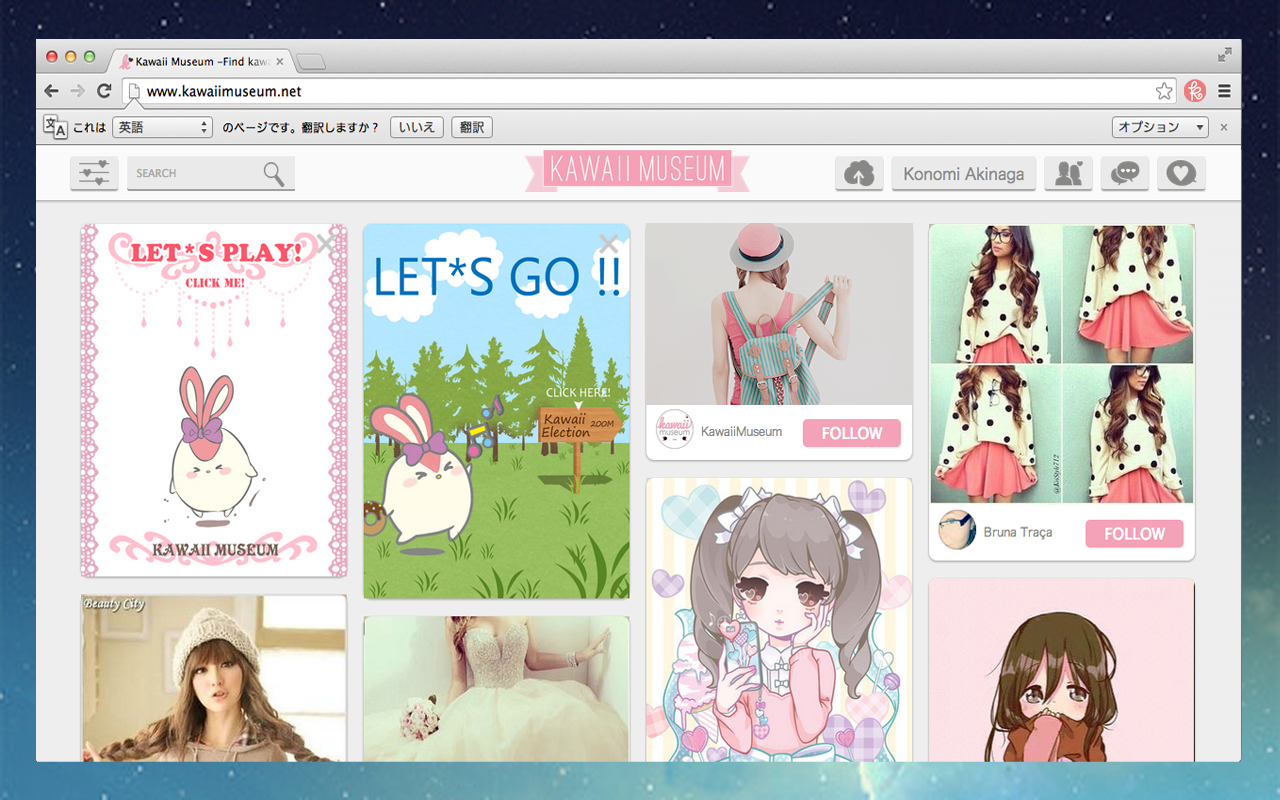The width and height of the screenshot is (1280, 800).
Task: Switch to the Kawaii Museum browser tab
Action: [196, 60]
